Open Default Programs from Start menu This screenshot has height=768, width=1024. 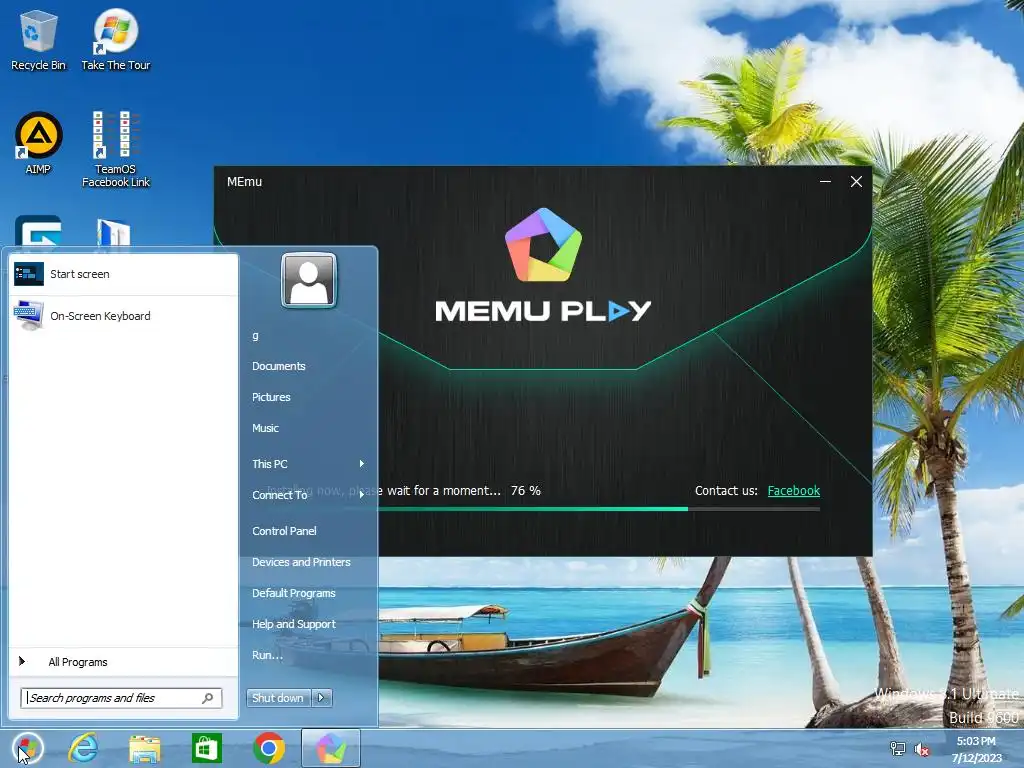(294, 593)
